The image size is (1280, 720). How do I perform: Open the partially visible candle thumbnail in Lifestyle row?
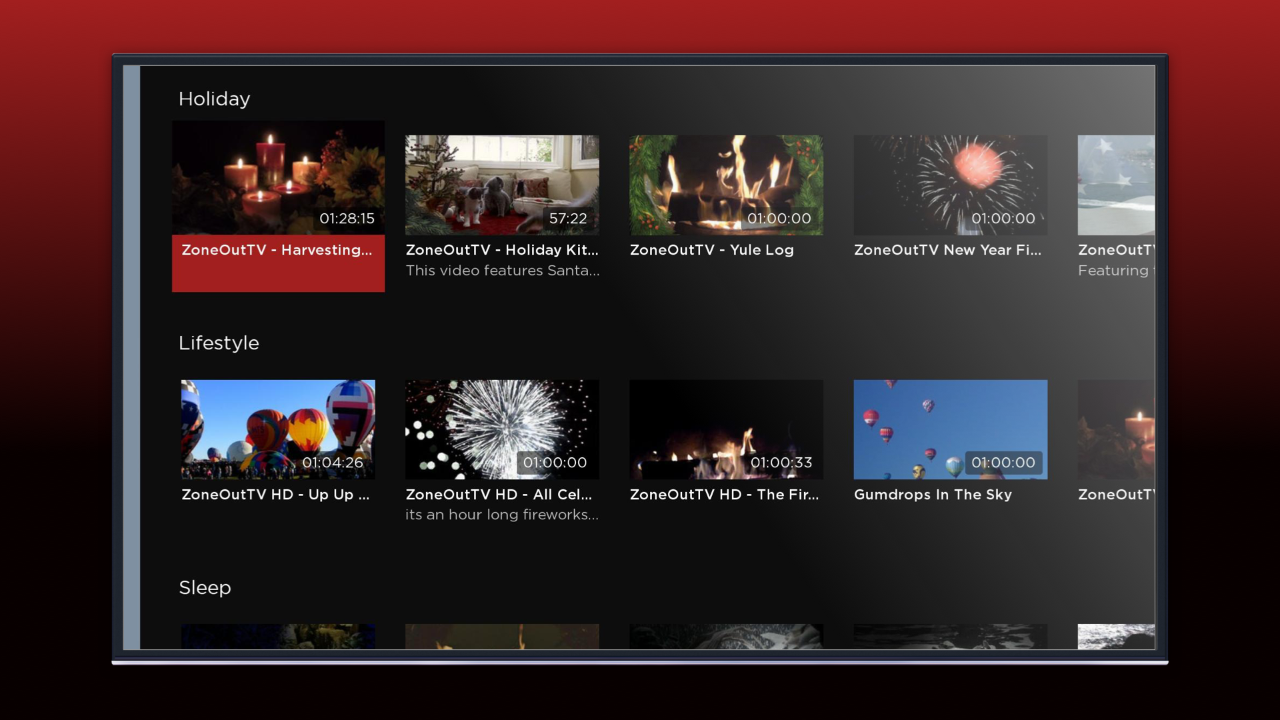pos(1116,429)
